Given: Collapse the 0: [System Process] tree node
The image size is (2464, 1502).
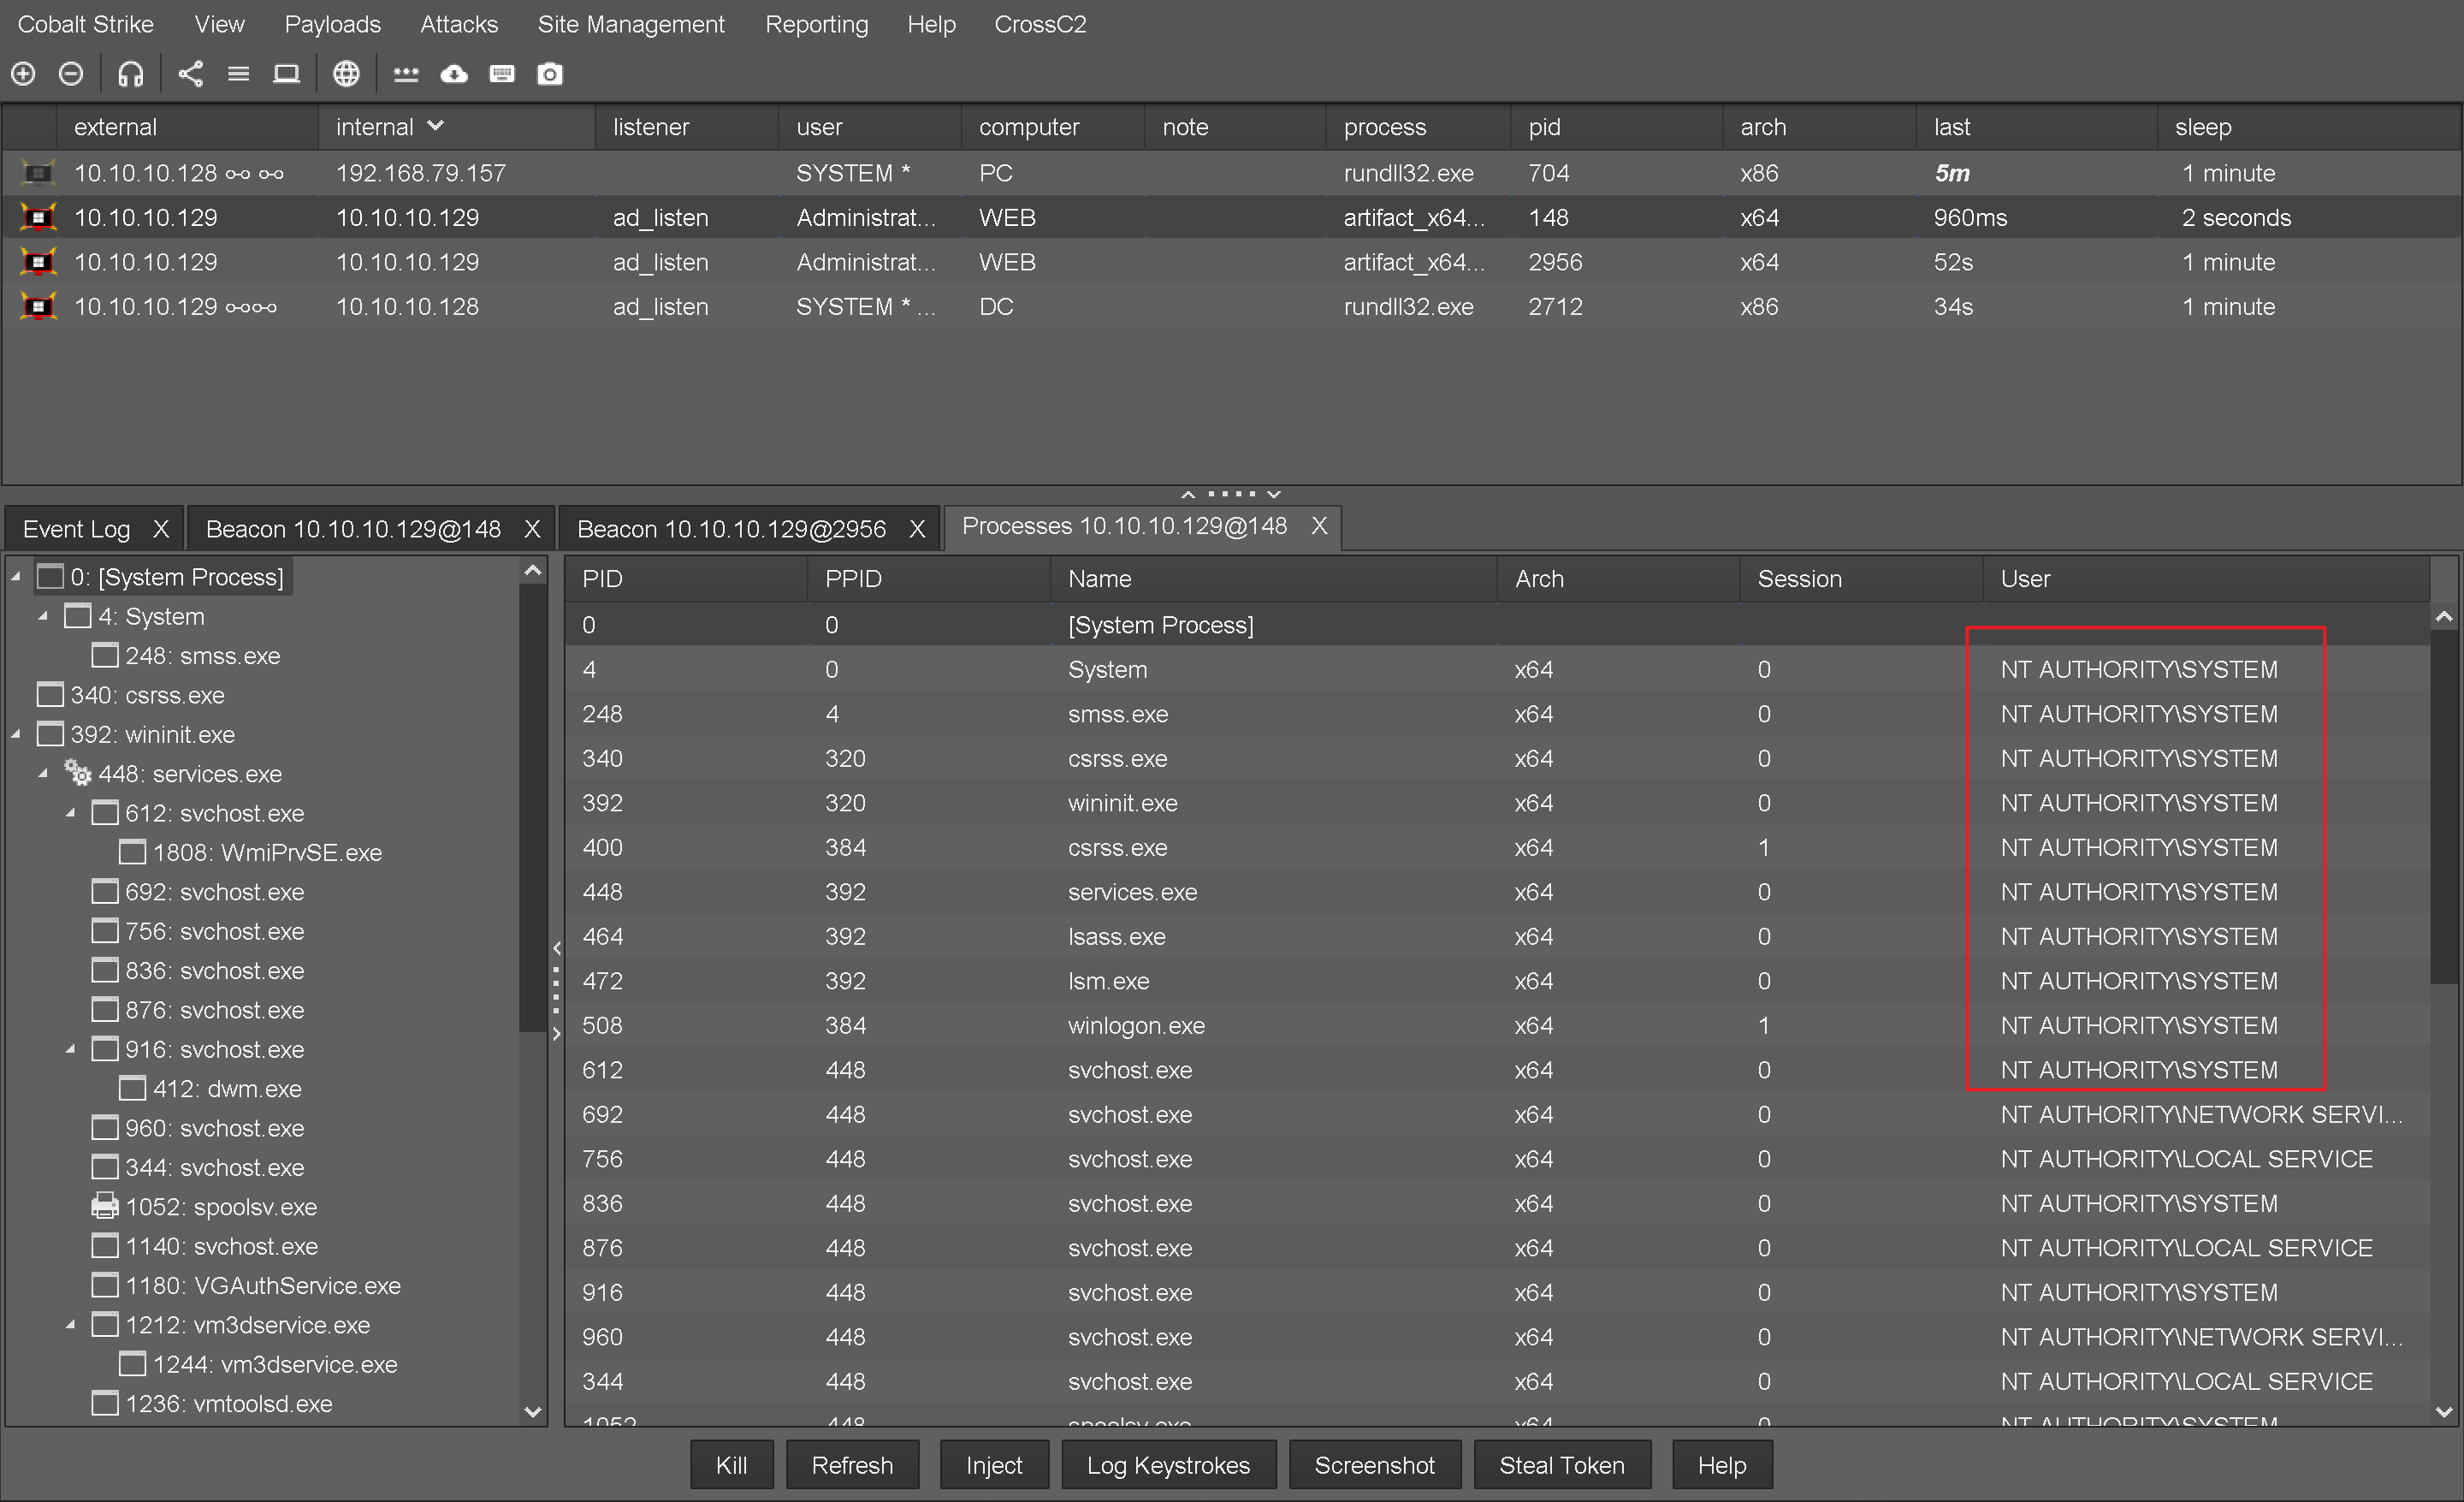Looking at the screenshot, I should (16, 577).
